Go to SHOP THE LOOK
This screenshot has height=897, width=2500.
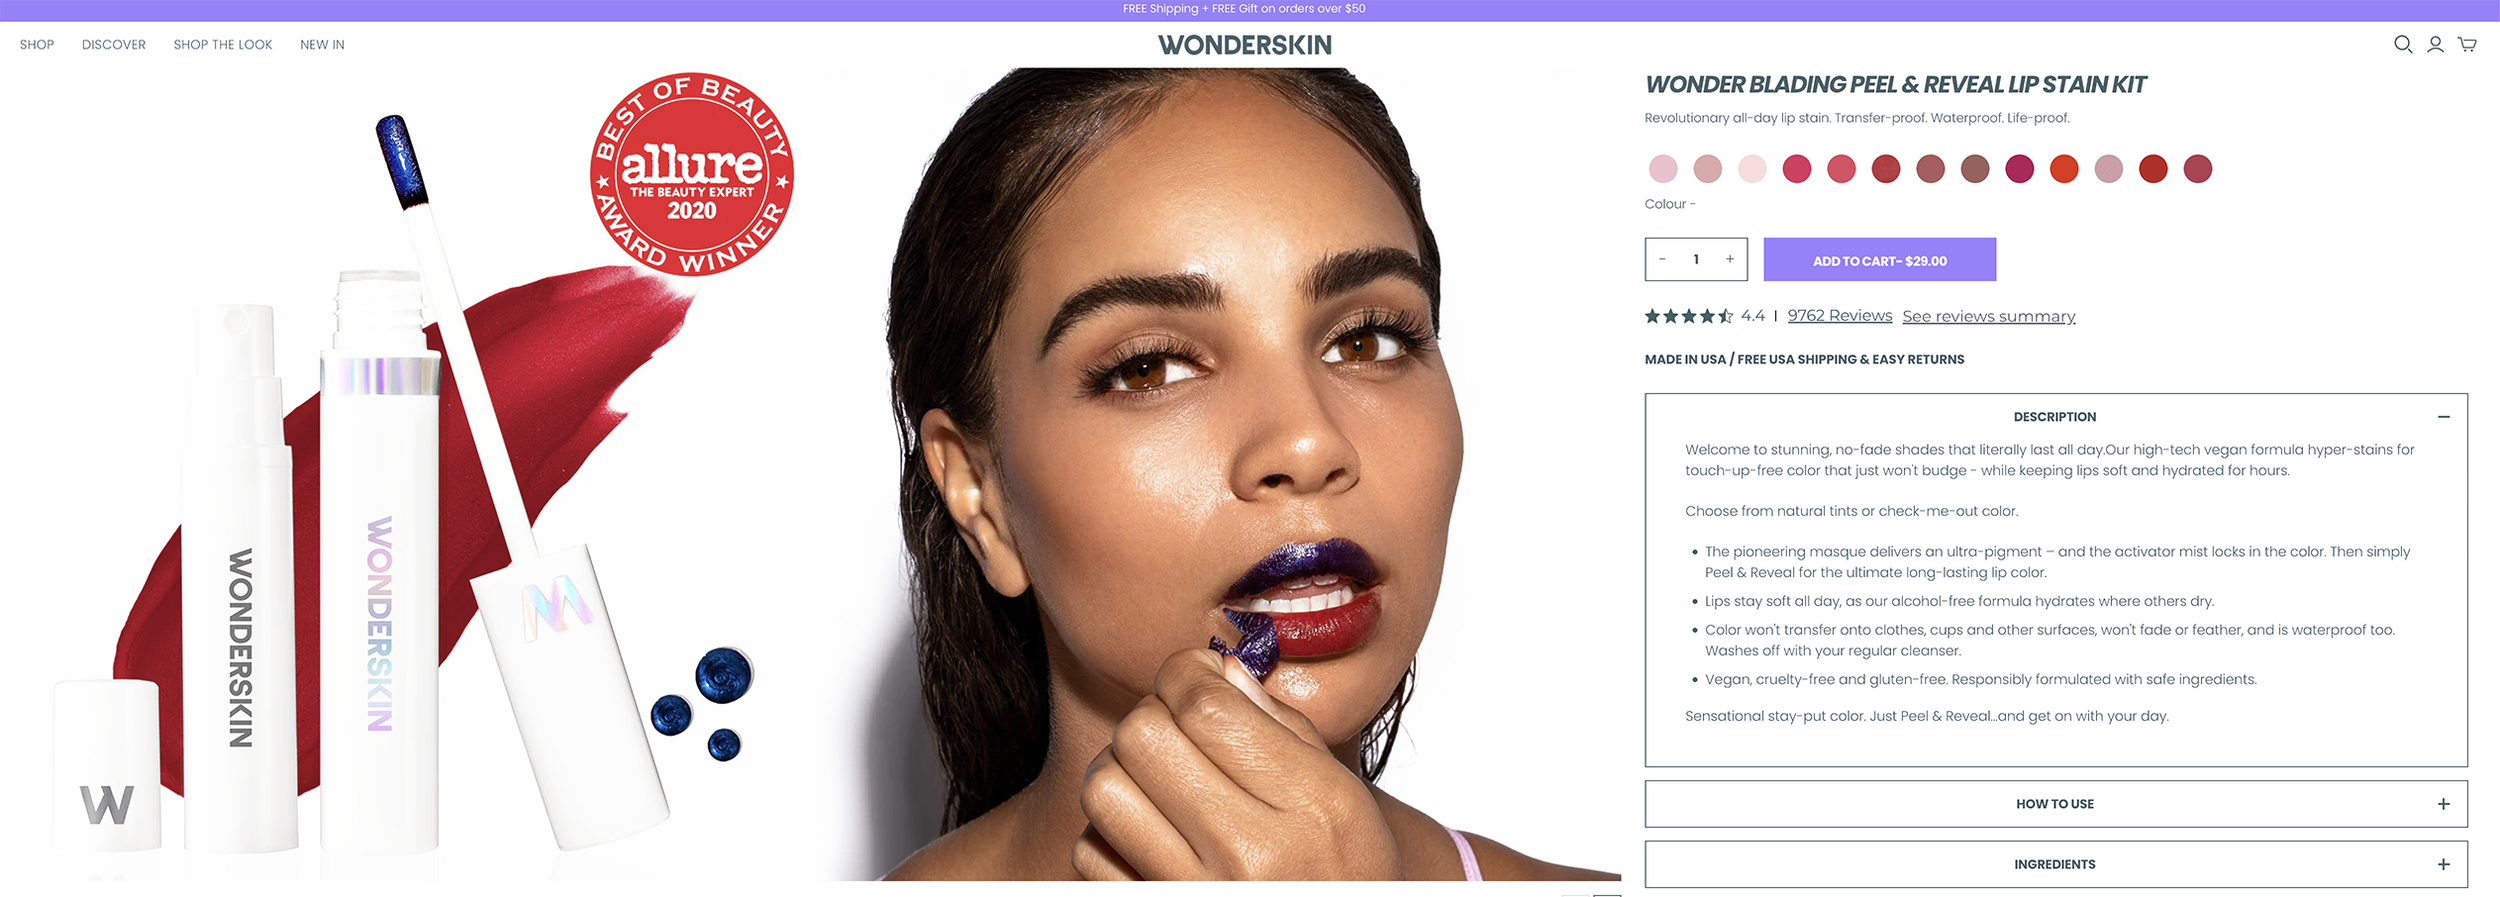click(223, 45)
